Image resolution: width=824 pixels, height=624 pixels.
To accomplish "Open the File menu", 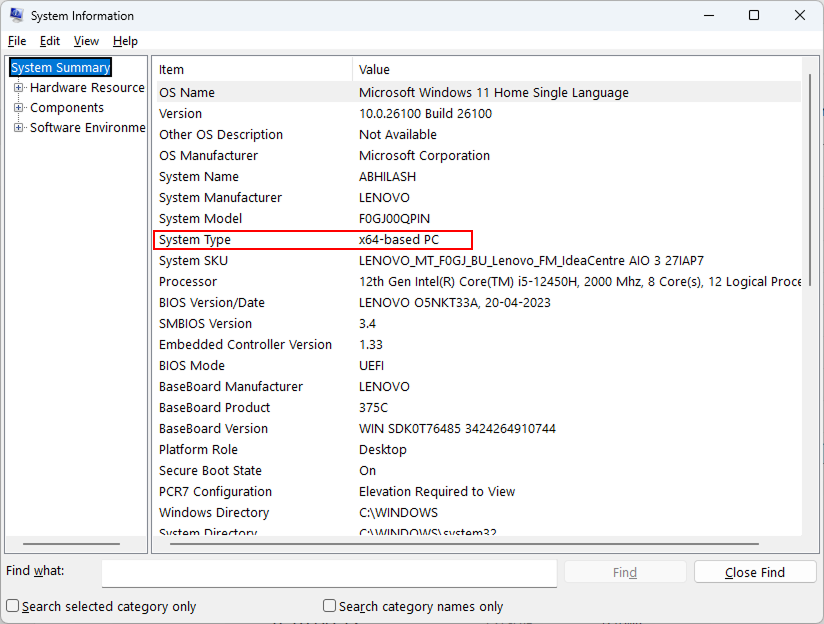I will [17, 41].
